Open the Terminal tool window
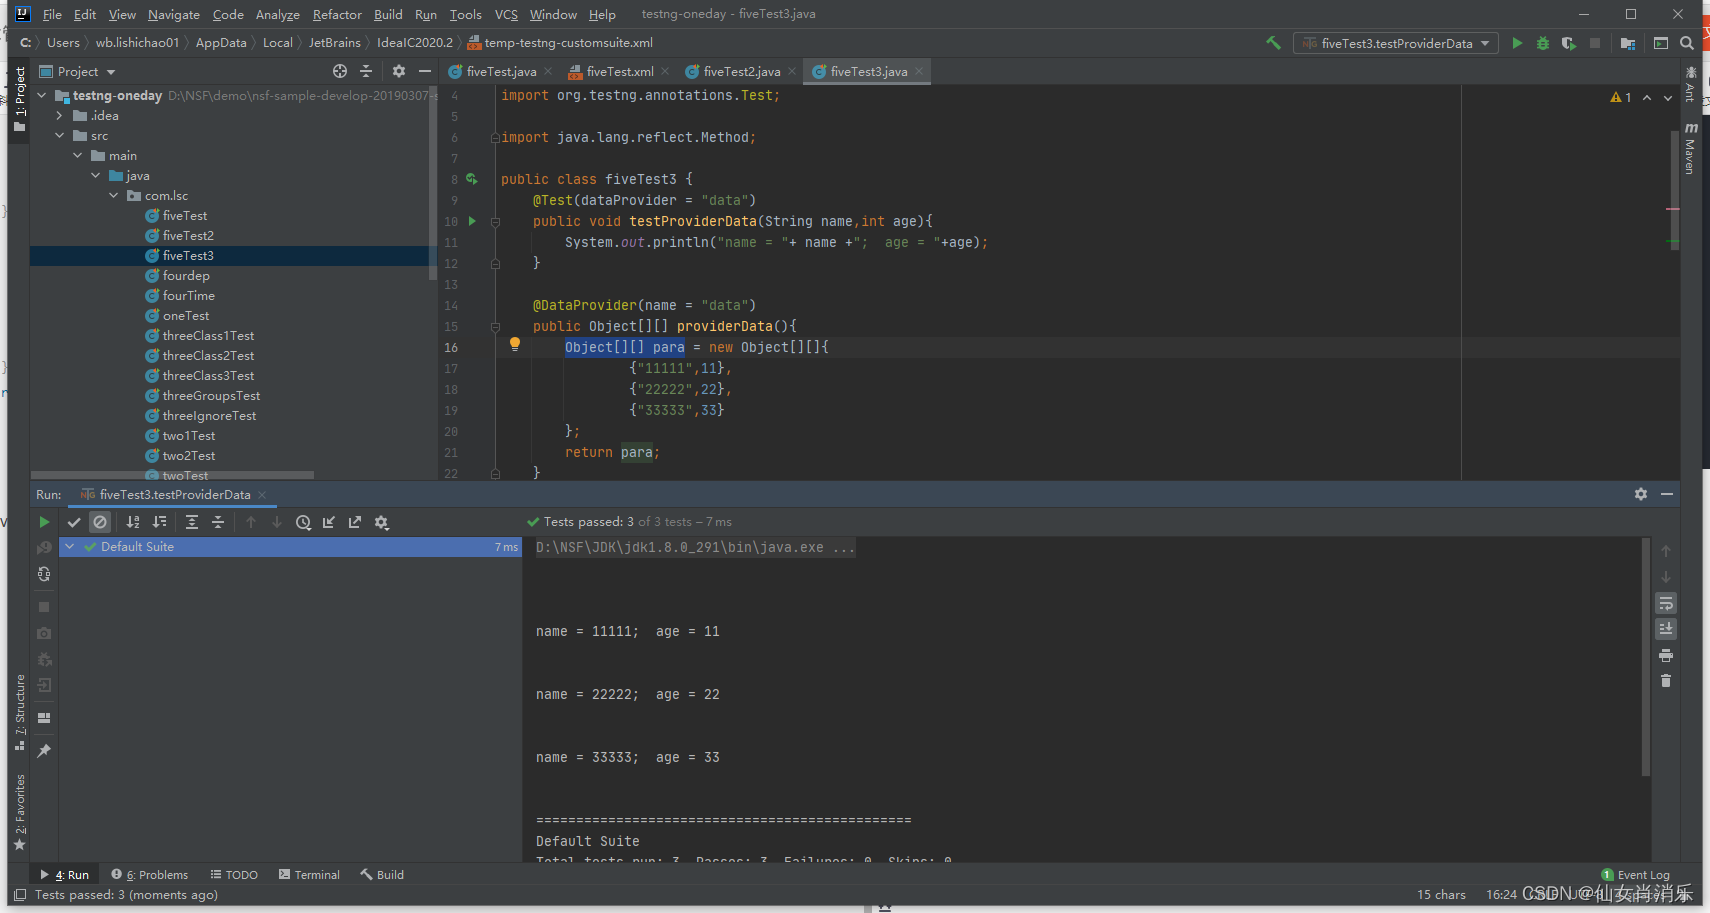This screenshot has height=913, width=1710. (x=309, y=875)
